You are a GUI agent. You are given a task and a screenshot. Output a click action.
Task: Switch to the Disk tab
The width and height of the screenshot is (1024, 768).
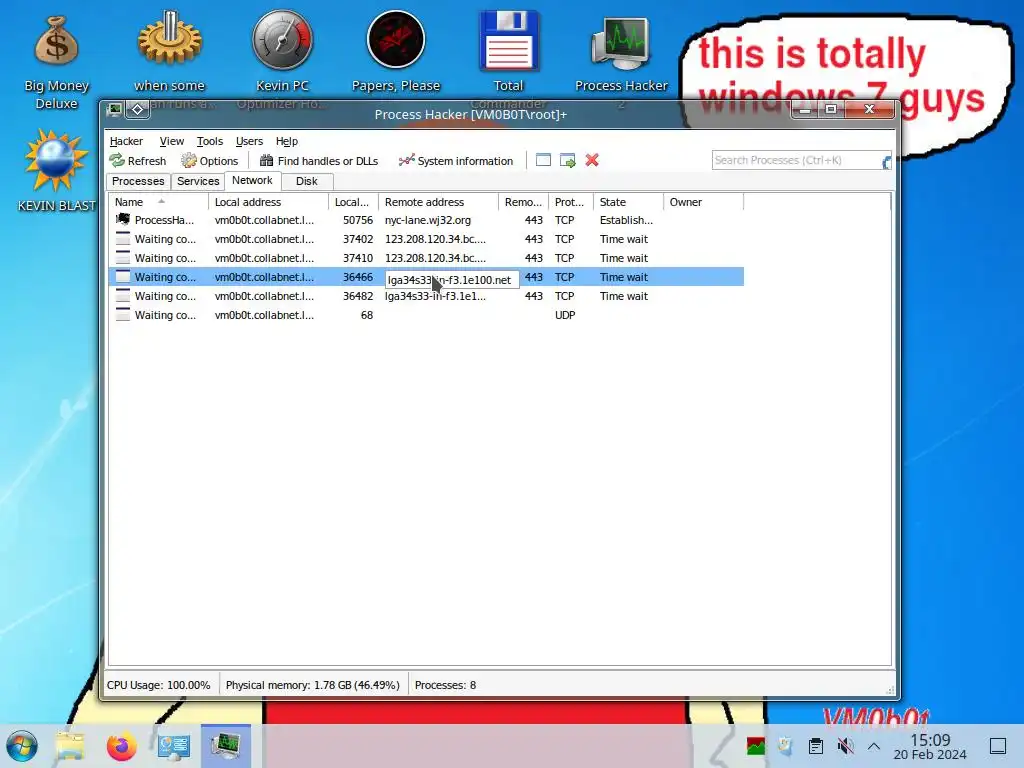pyautogui.click(x=306, y=182)
